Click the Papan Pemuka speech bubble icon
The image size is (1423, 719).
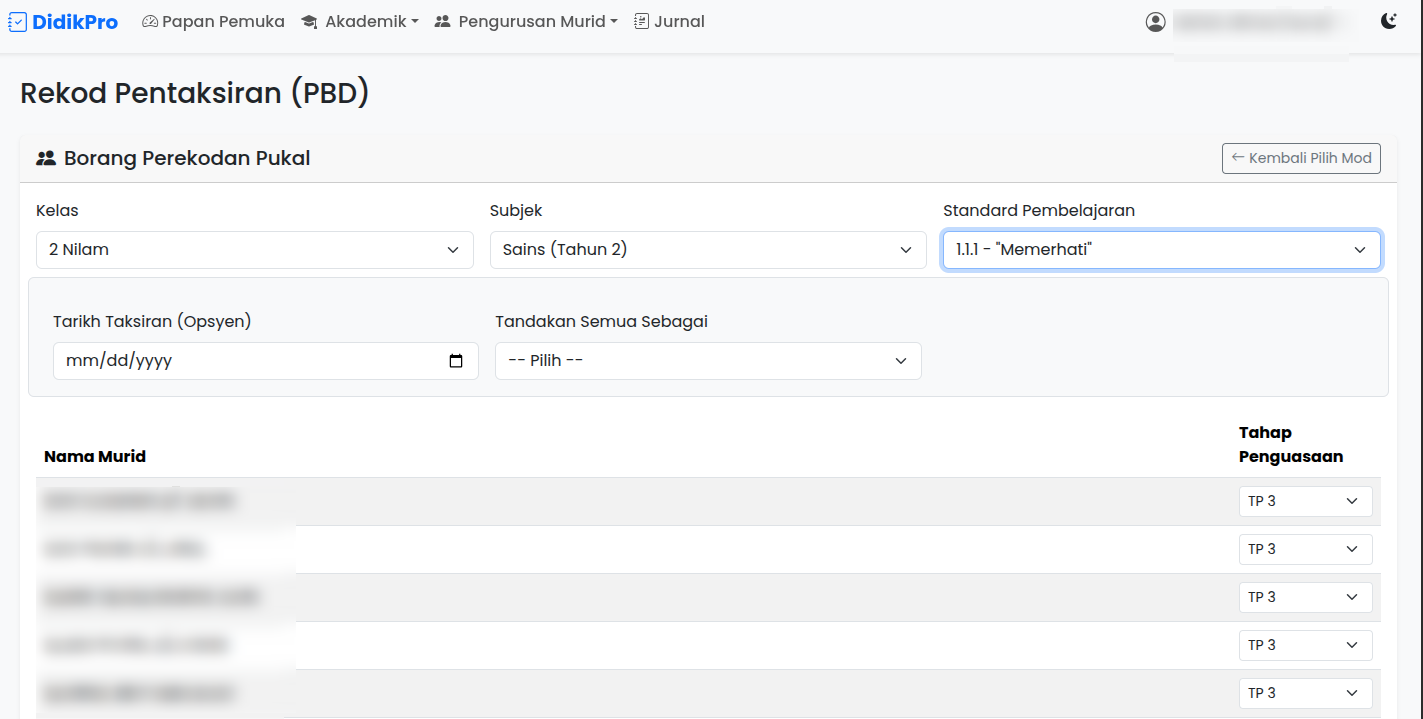point(149,21)
